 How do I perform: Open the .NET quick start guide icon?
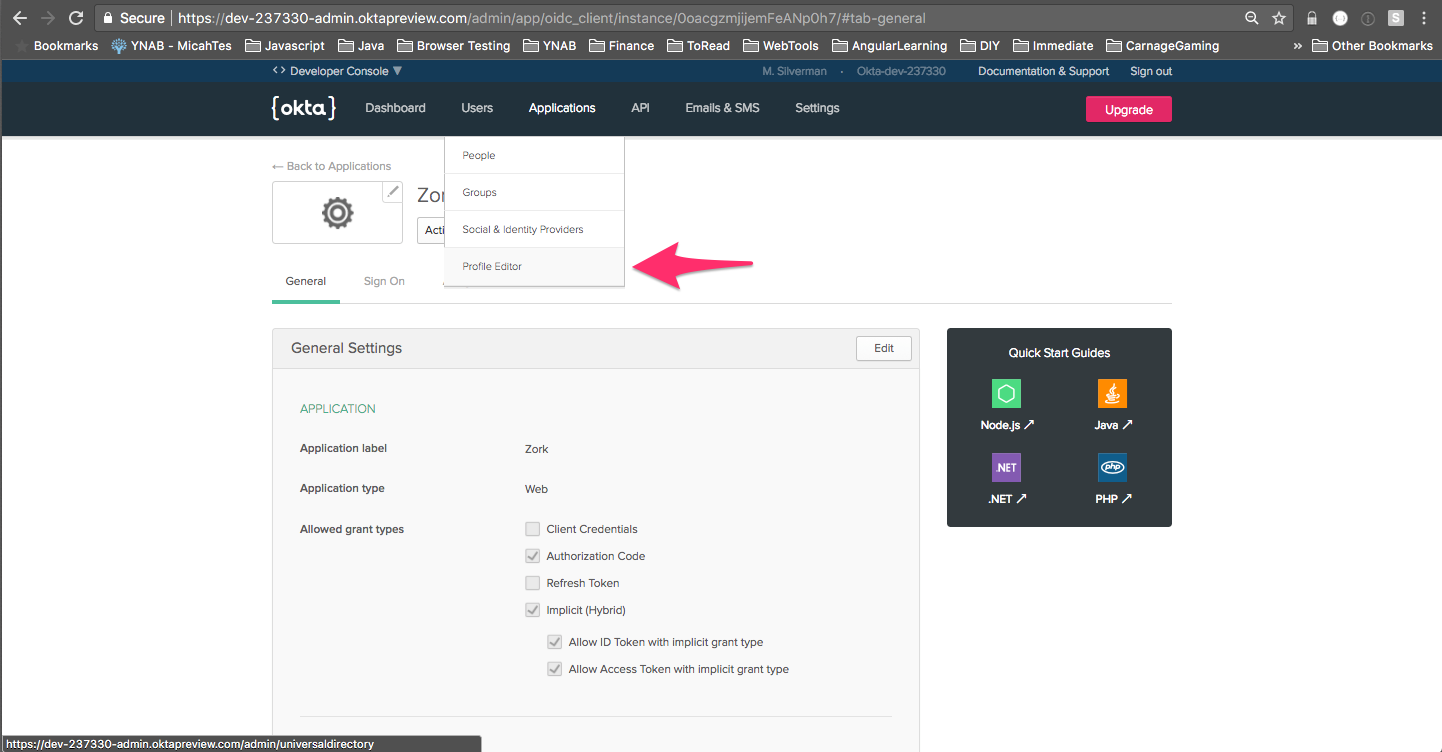point(1006,467)
